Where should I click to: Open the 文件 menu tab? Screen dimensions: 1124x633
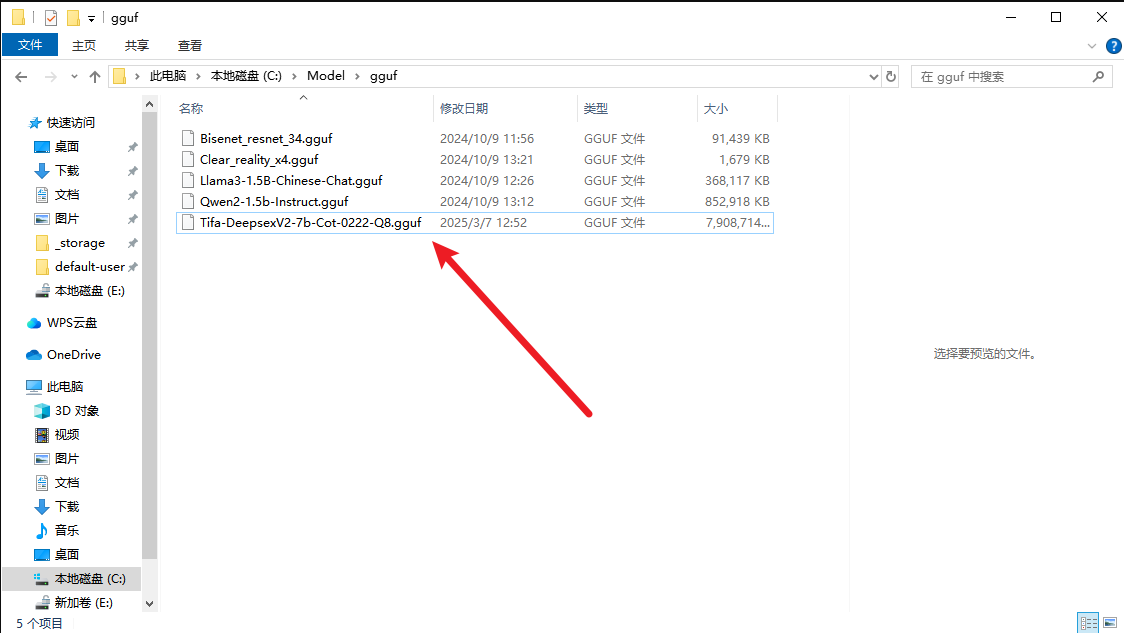[x=30, y=45]
